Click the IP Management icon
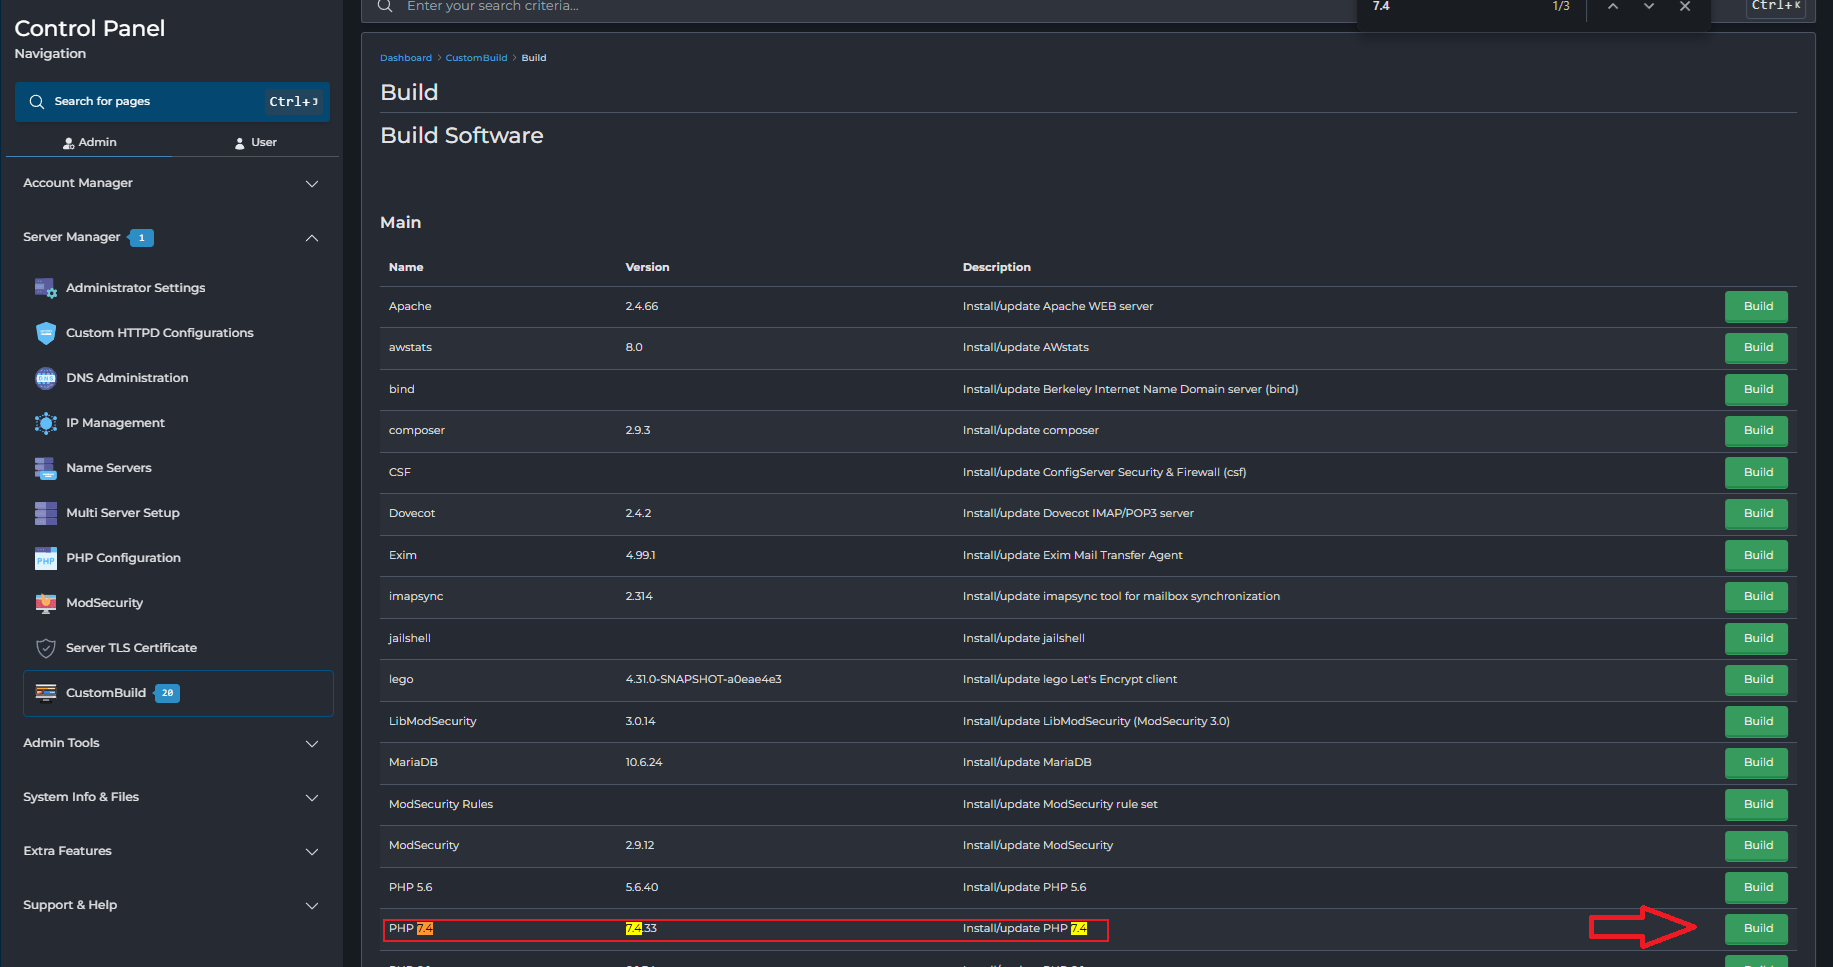The height and width of the screenshot is (967, 1833). (46, 423)
